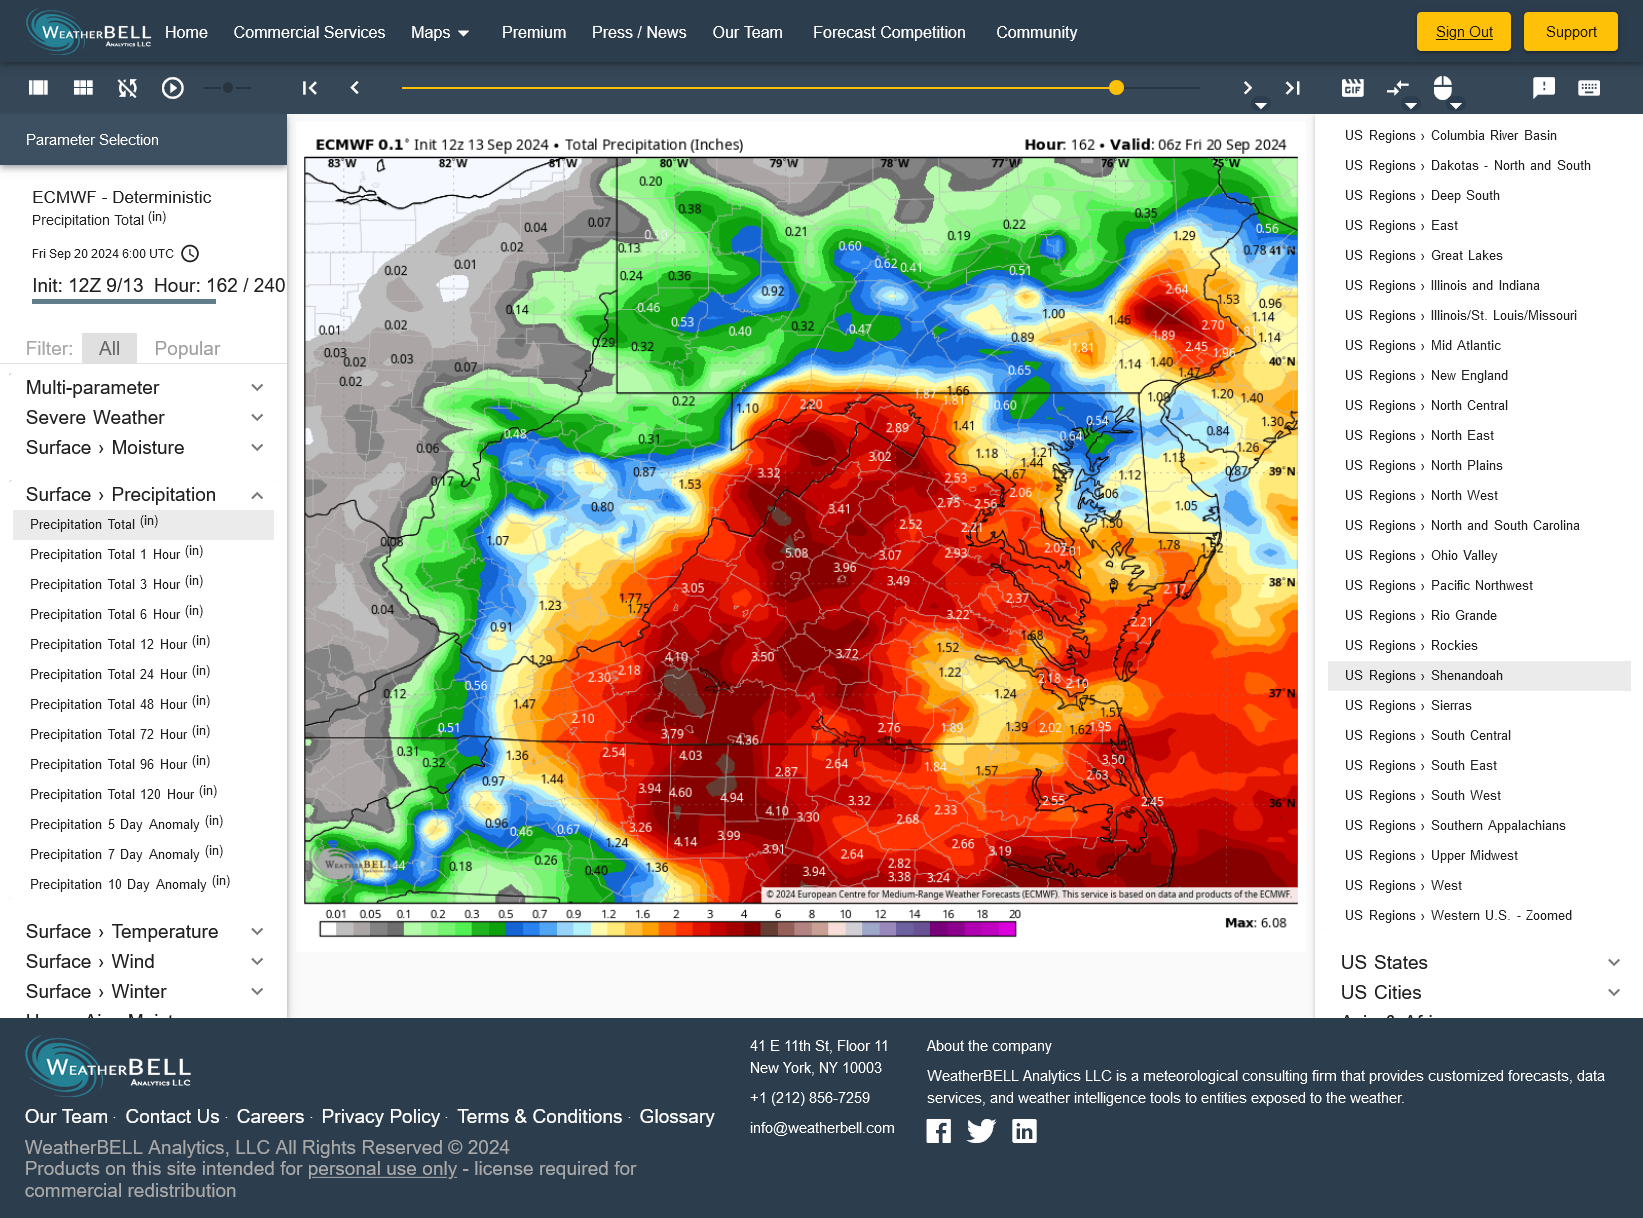Click the WeatherBELL header logo
Viewport: 1643px width, 1218px height.
(89, 31)
